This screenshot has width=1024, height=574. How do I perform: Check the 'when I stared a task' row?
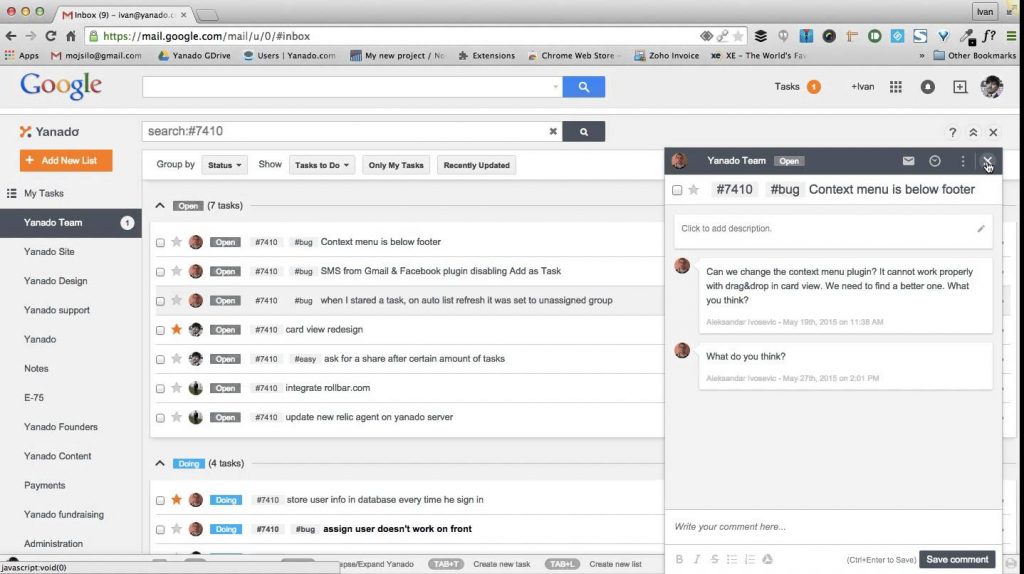pyautogui.click(x=160, y=301)
